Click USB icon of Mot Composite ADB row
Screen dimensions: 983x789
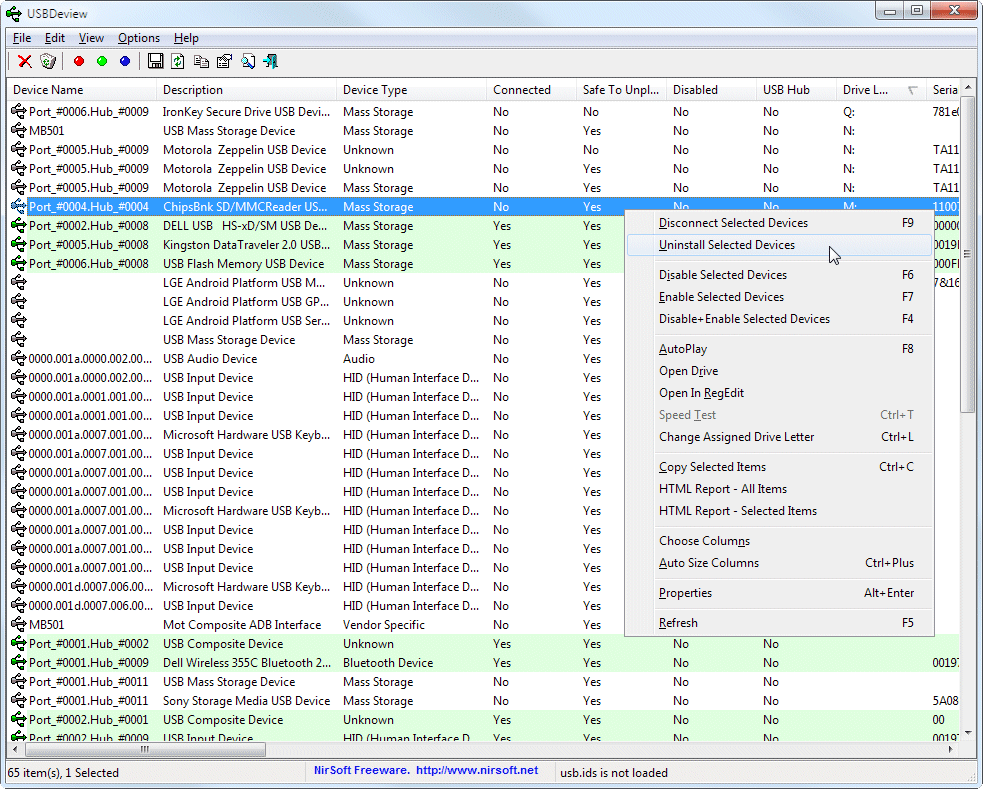click(19, 625)
